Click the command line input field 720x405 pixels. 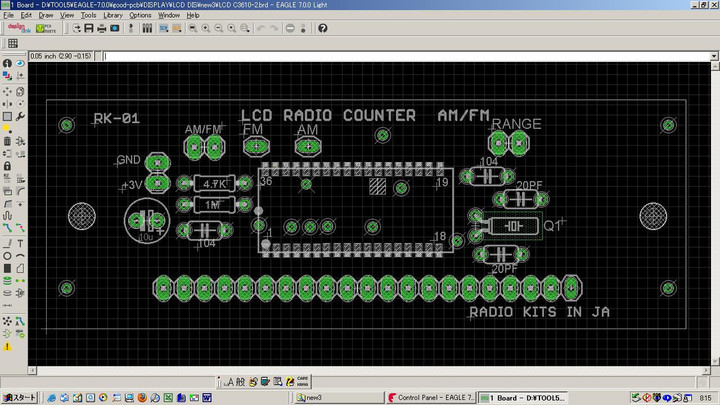(x=400, y=56)
